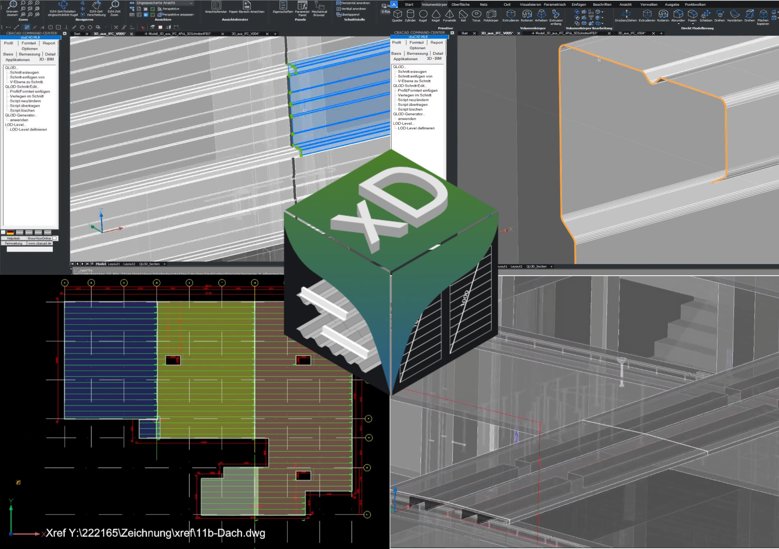This screenshot has height=549, width=779.
Task: Select 'Profil/Formteil einfügen' in left panel tree
Action: (30, 91)
